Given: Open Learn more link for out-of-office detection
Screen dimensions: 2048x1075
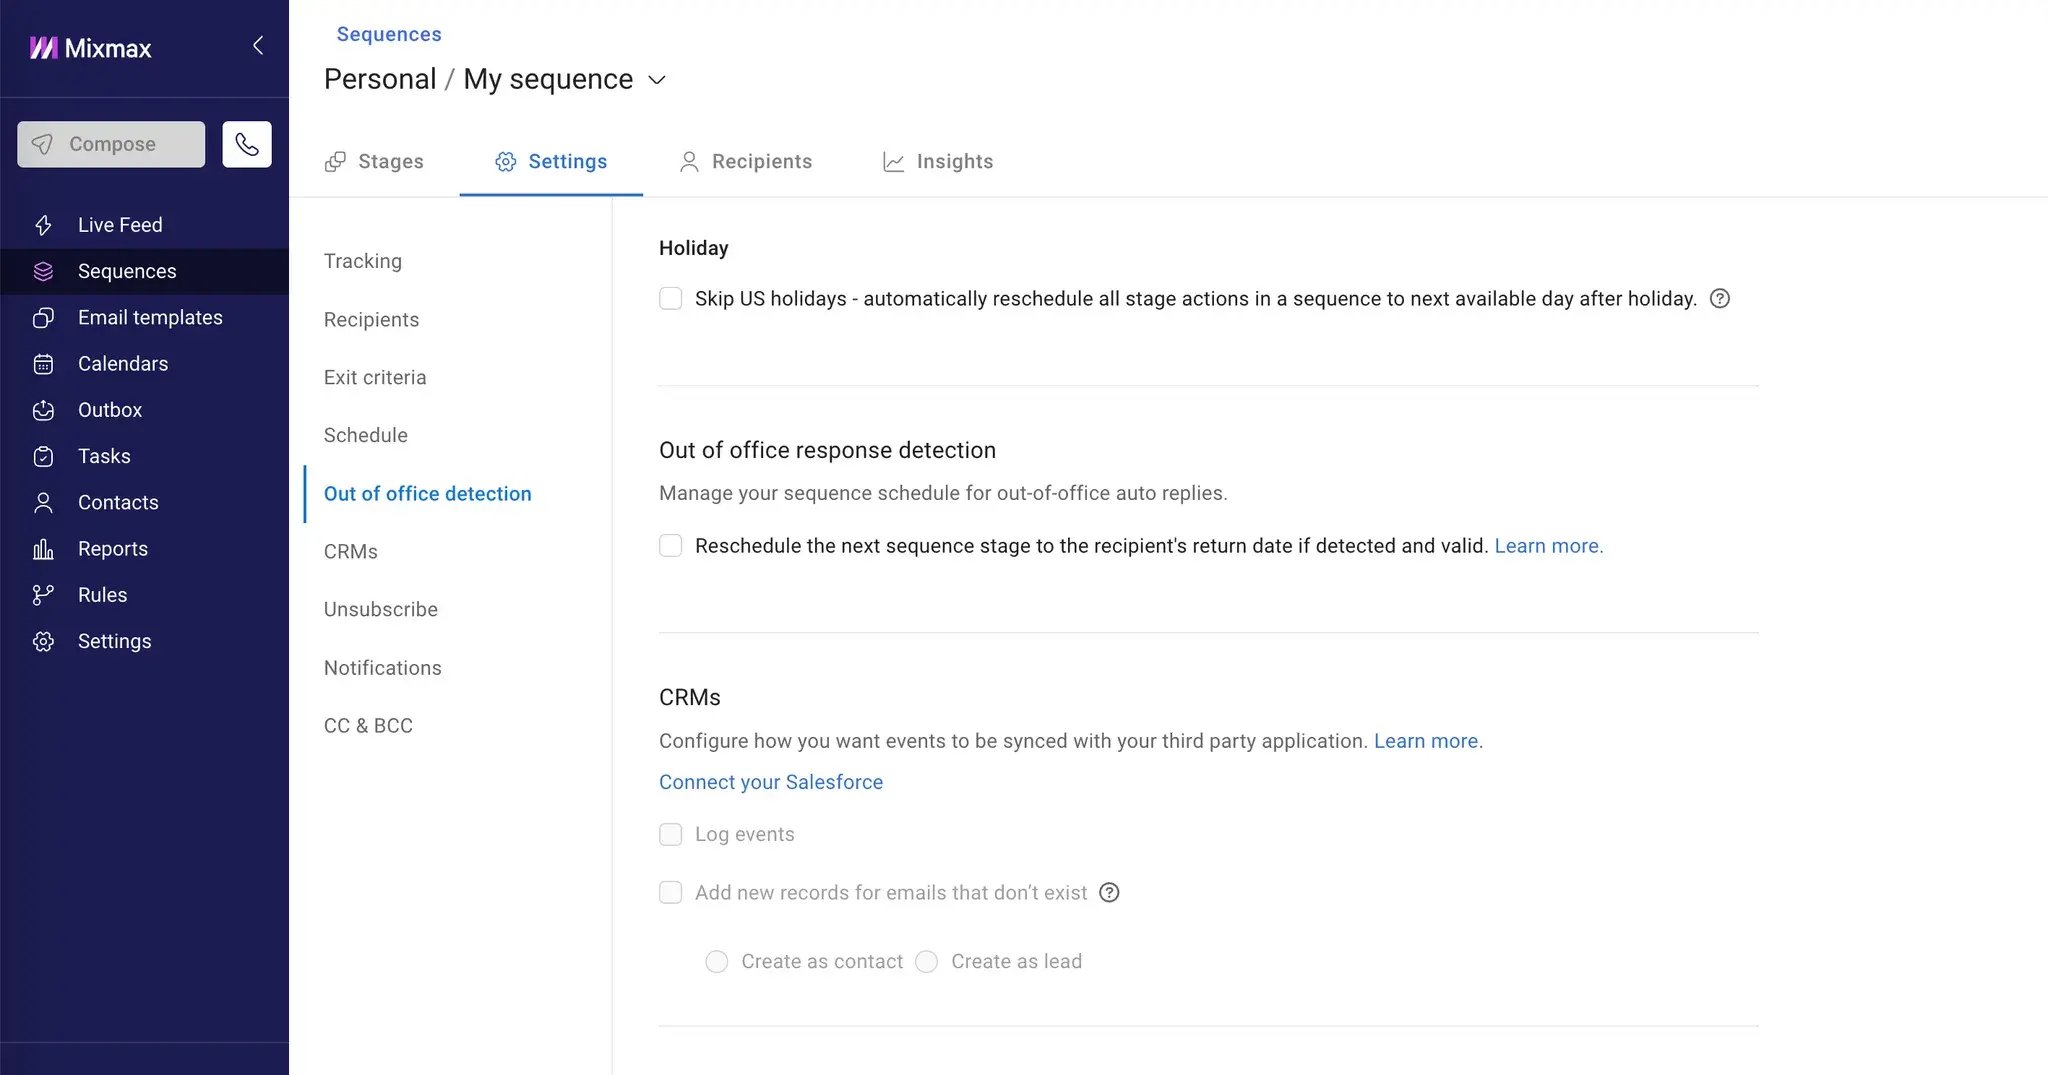Looking at the screenshot, I should click(x=1549, y=546).
